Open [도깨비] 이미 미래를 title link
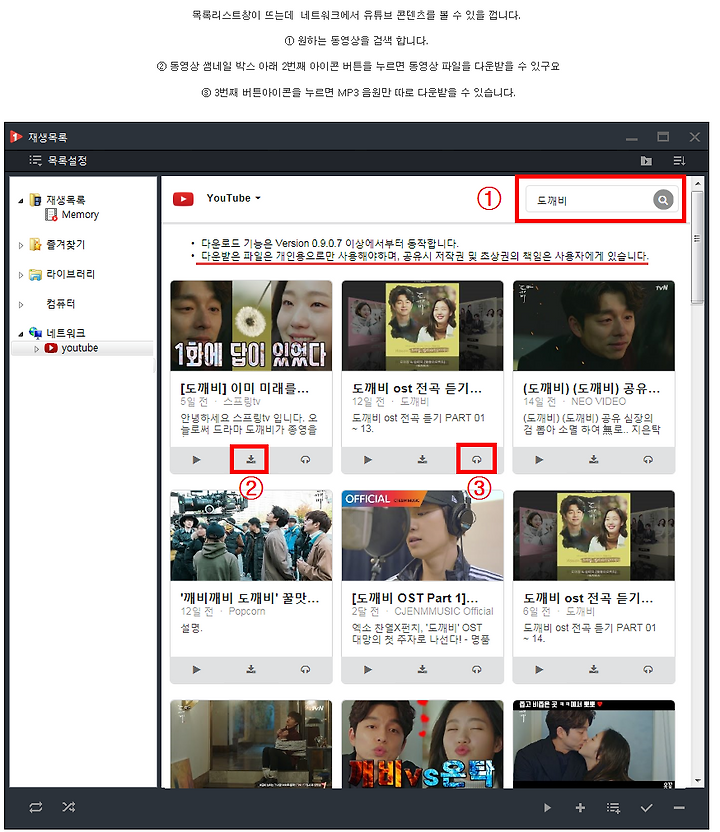 point(244,388)
